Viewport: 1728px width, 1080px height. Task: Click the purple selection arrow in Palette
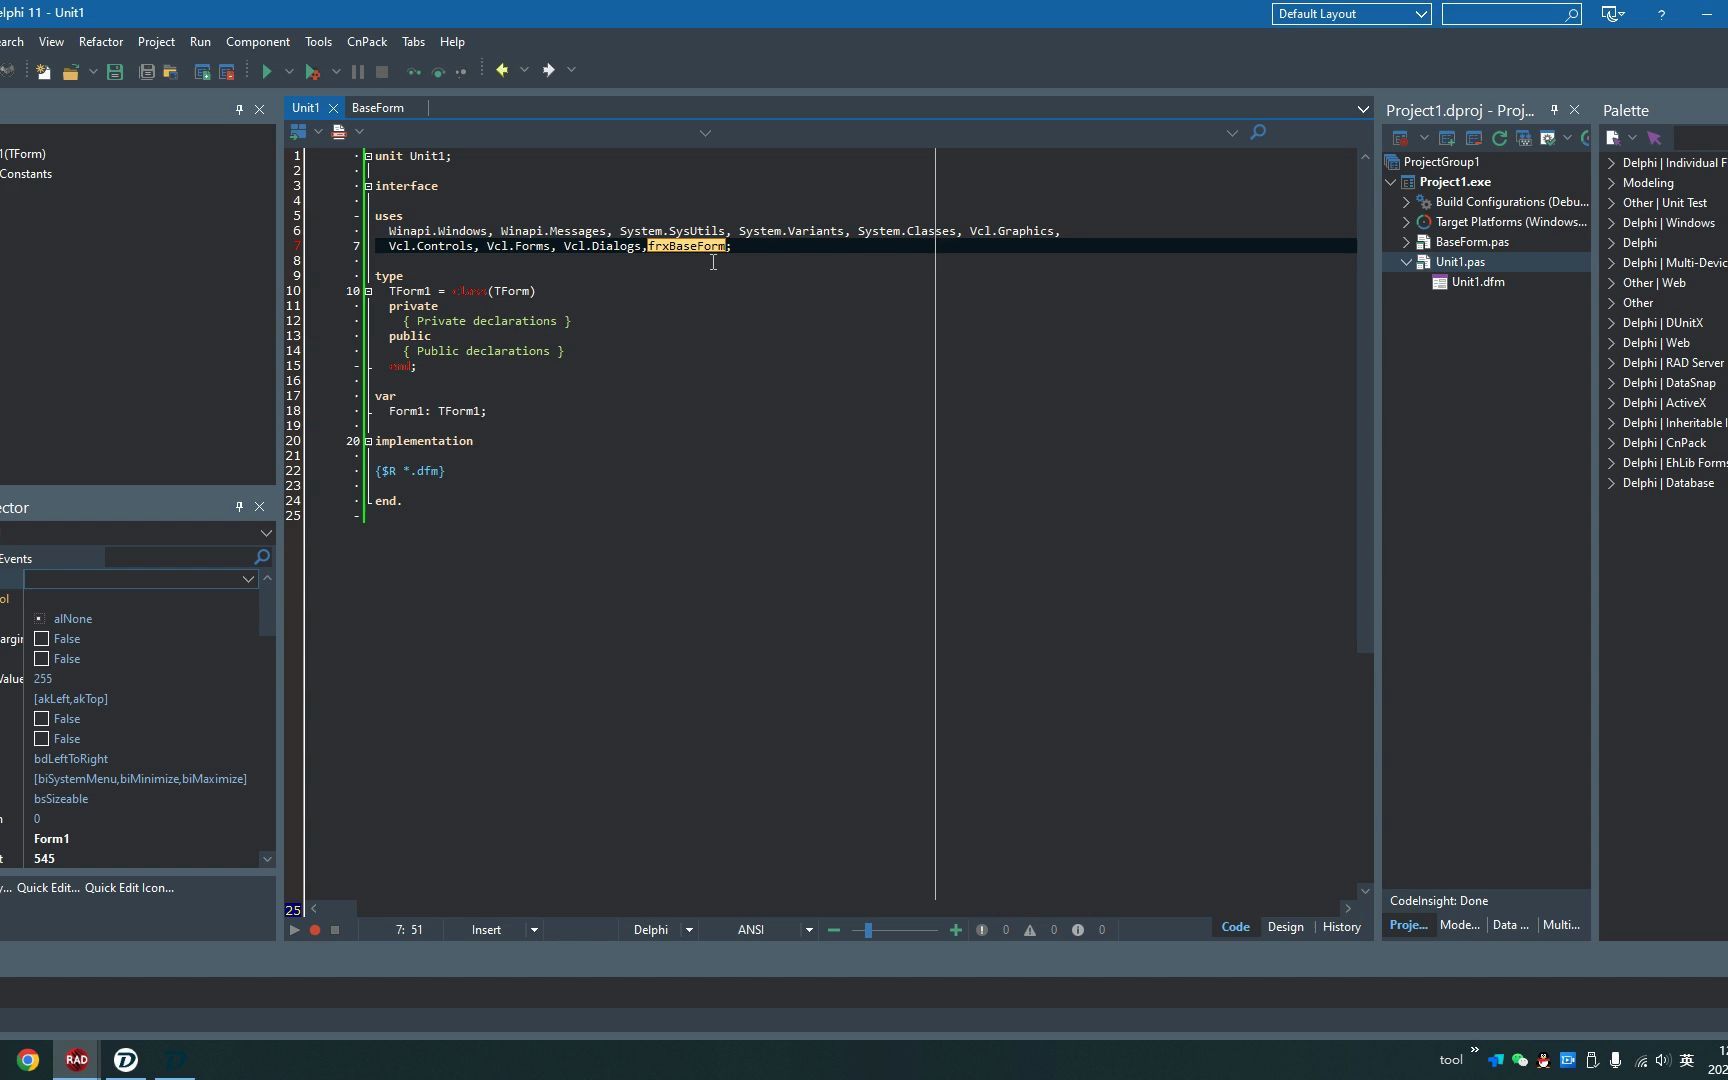tap(1654, 138)
